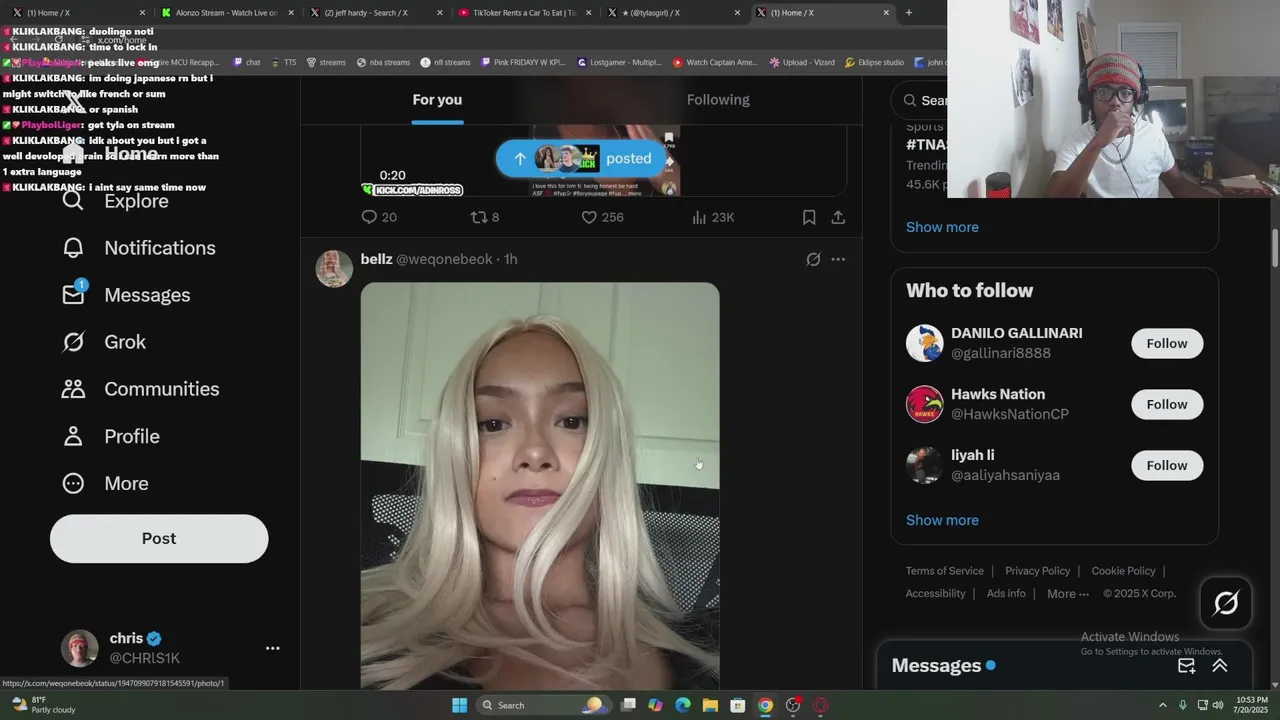1280x720 pixels.
Task: Click the floating Grok button
Action: coord(1226,603)
